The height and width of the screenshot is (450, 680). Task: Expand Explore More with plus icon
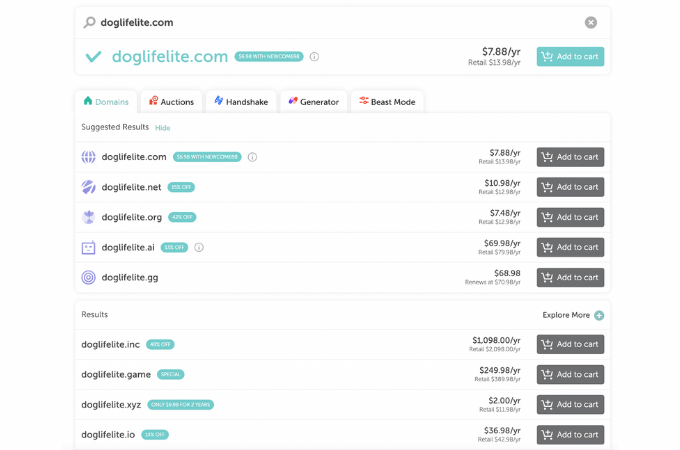click(599, 315)
